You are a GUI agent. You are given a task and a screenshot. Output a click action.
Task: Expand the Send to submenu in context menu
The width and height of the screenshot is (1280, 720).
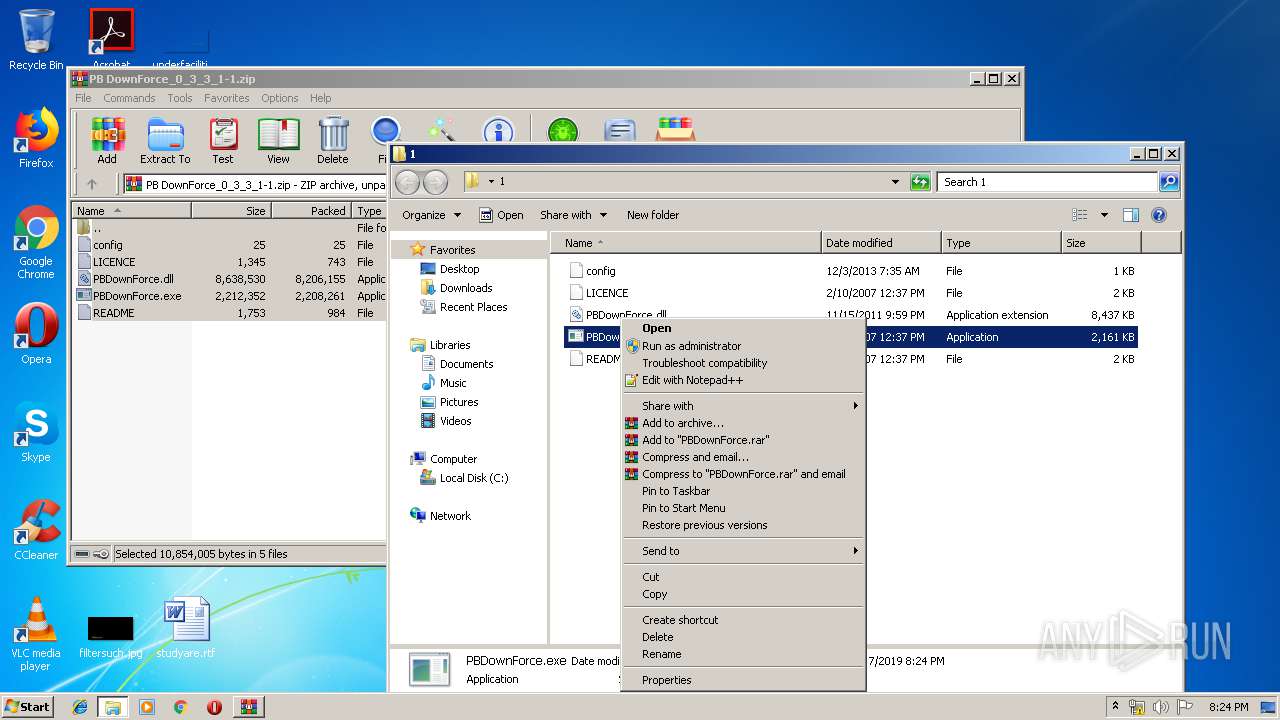(742, 551)
